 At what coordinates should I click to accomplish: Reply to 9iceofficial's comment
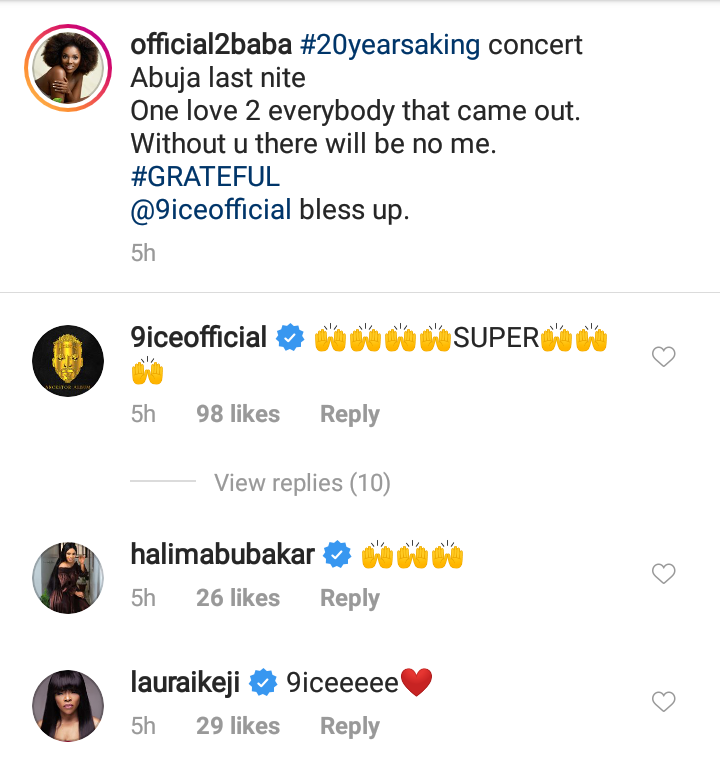point(349,414)
